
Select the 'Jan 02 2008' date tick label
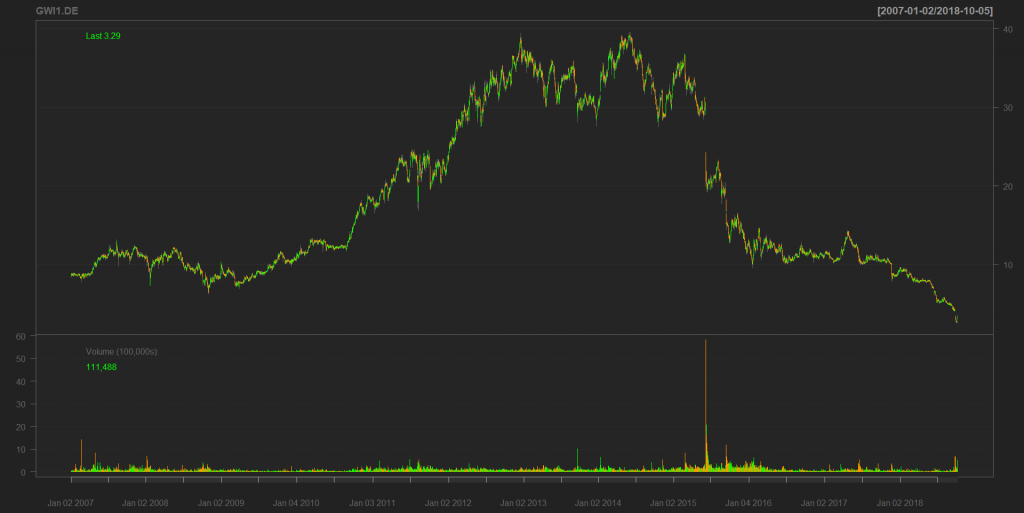pos(147,503)
